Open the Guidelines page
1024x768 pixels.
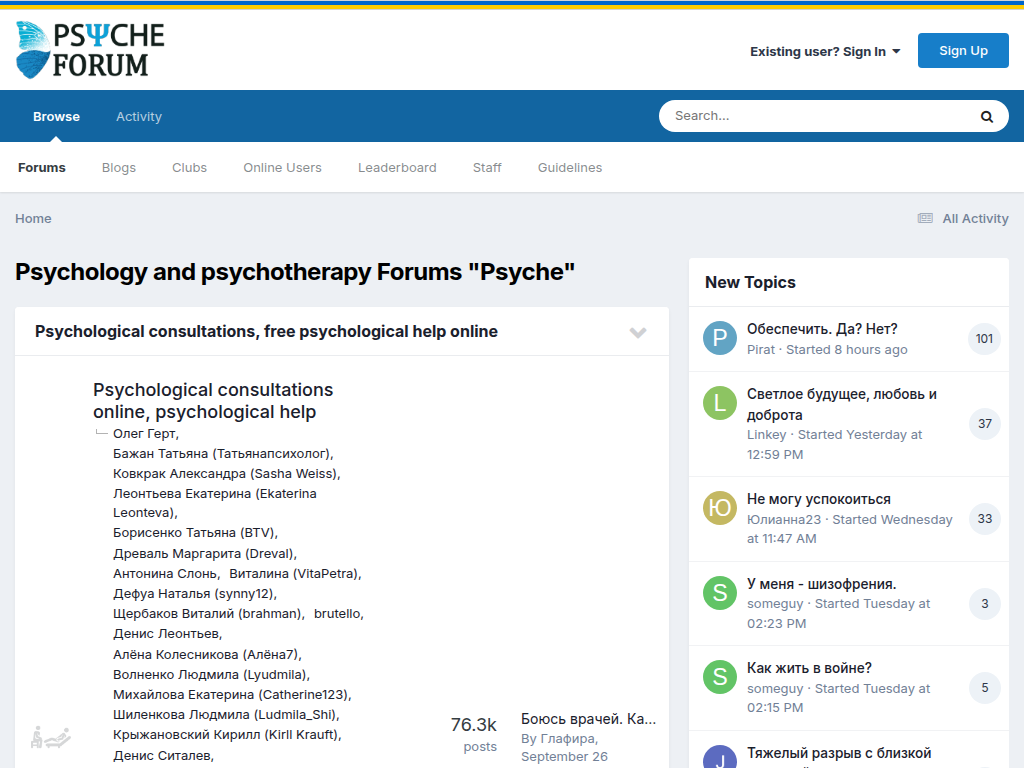pyautogui.click(x=569, y=168)
